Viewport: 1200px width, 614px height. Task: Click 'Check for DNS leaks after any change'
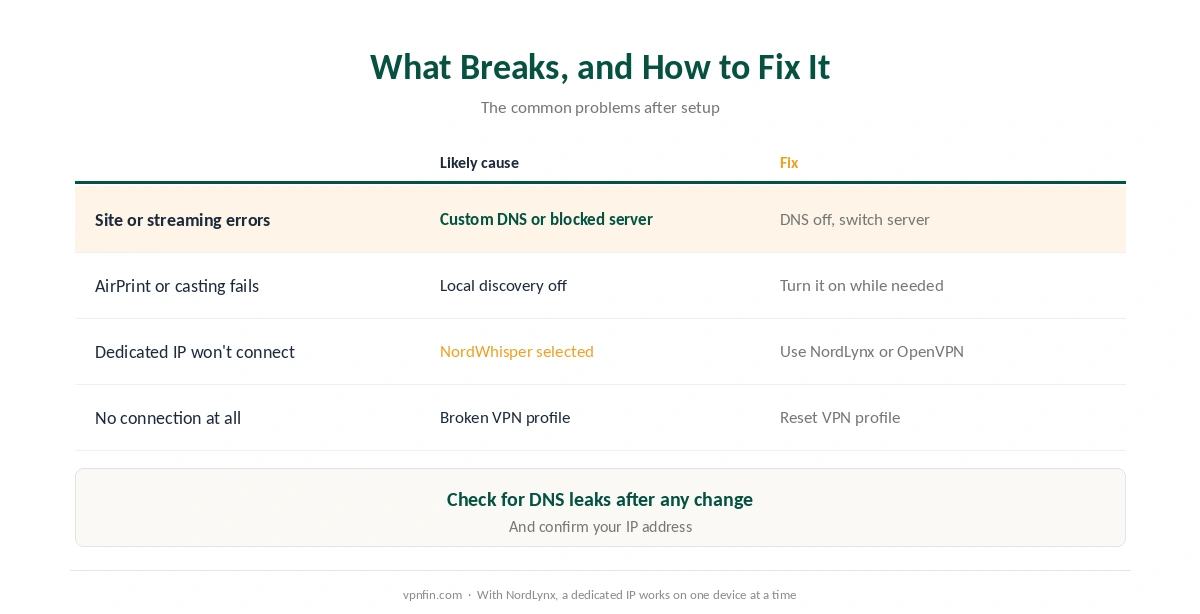pyautogui.click(x=600, y=499)
